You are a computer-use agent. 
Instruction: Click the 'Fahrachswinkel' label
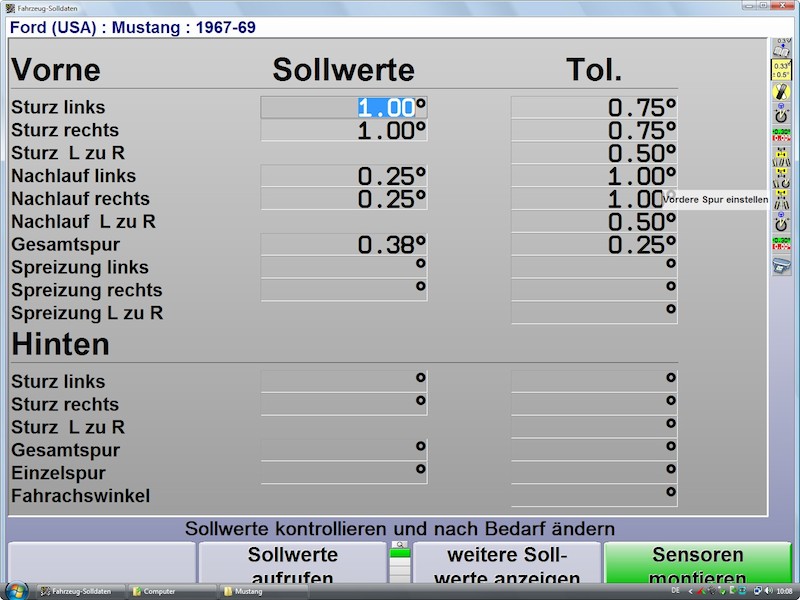(x=81, y=495)
